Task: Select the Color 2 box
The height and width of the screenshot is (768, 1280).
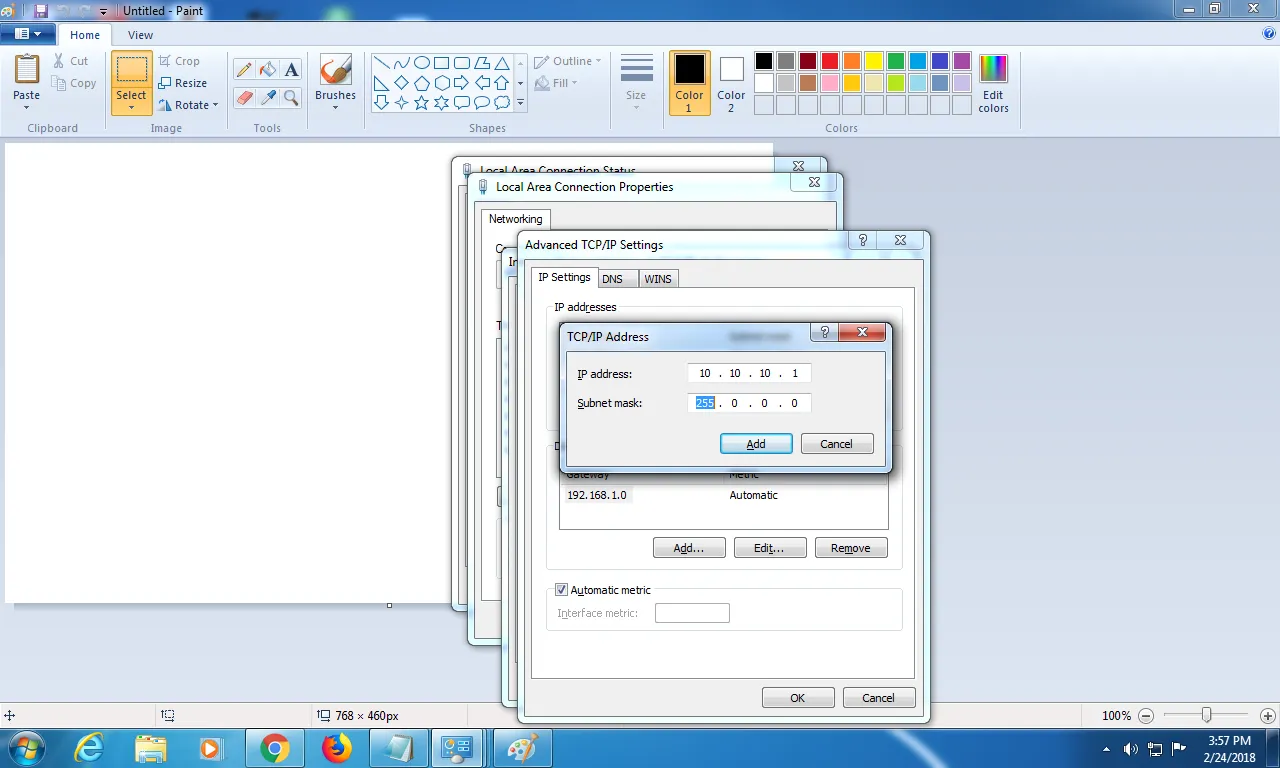Action: 731,83
